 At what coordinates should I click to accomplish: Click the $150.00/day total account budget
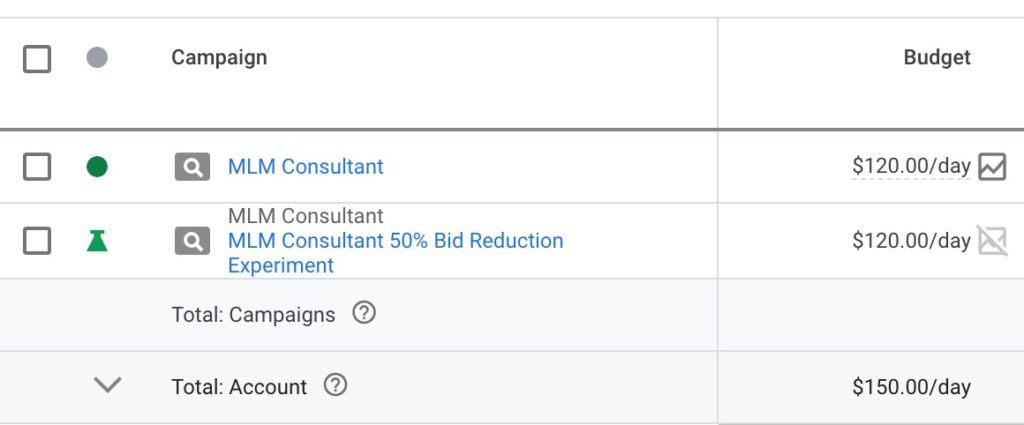point(910,386)
